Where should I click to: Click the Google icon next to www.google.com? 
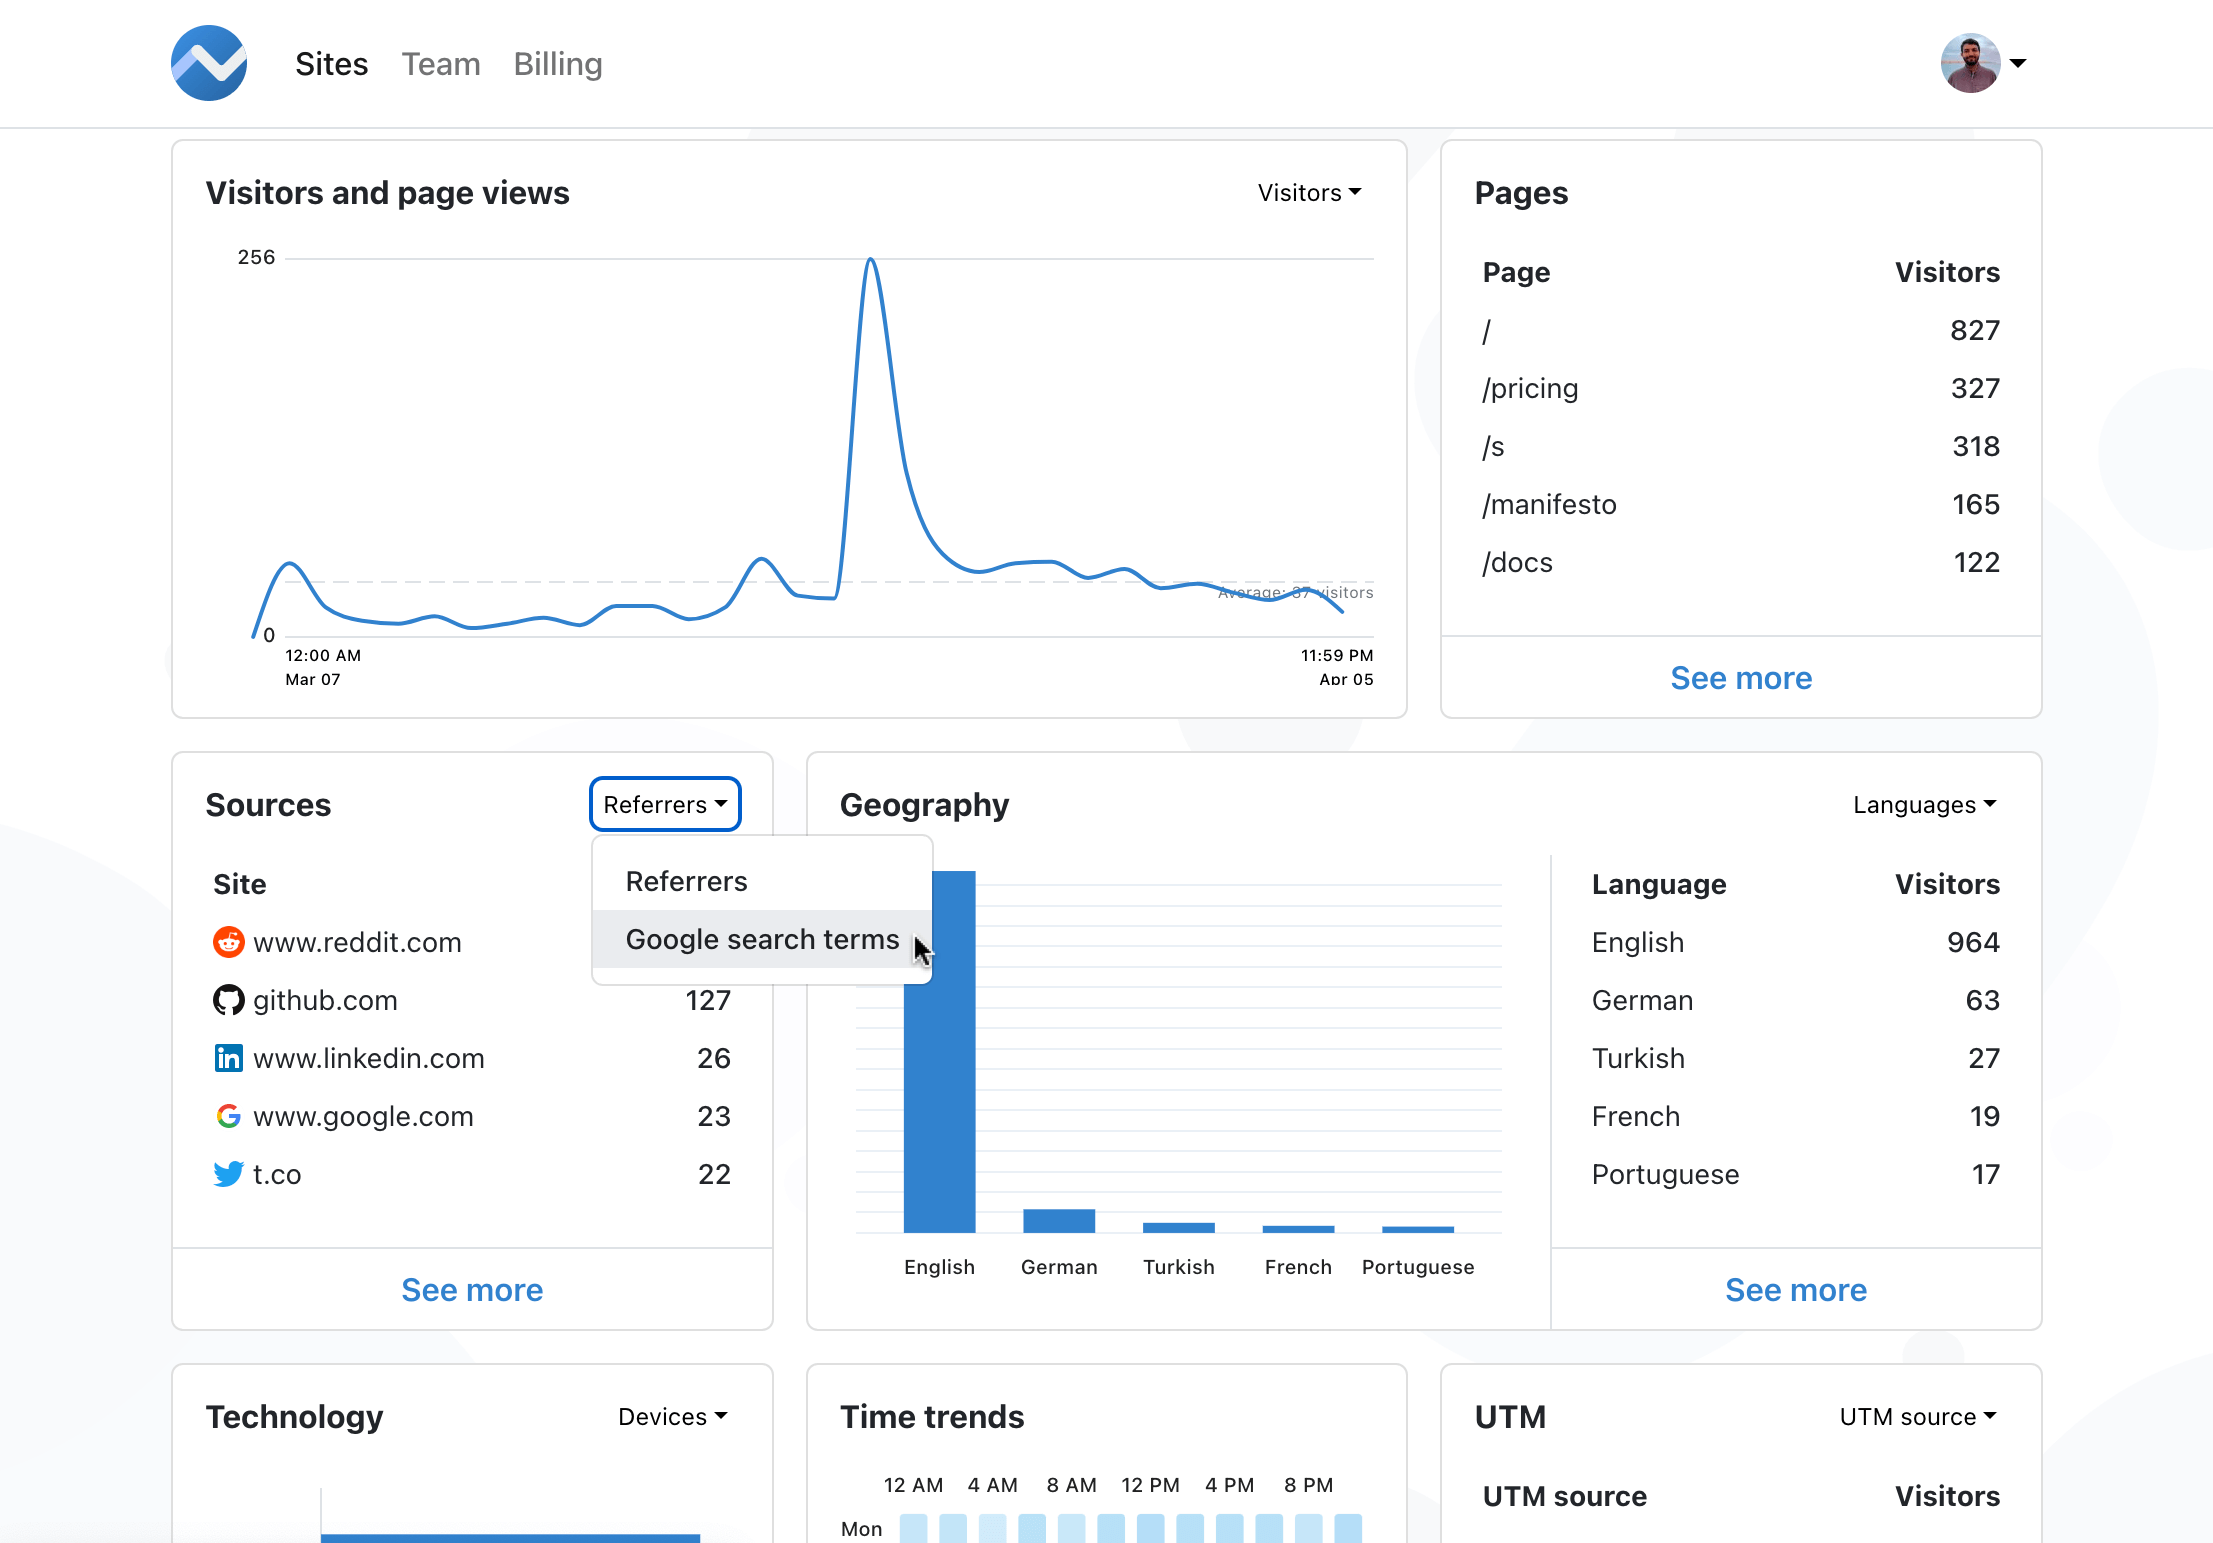[229, 1116]
